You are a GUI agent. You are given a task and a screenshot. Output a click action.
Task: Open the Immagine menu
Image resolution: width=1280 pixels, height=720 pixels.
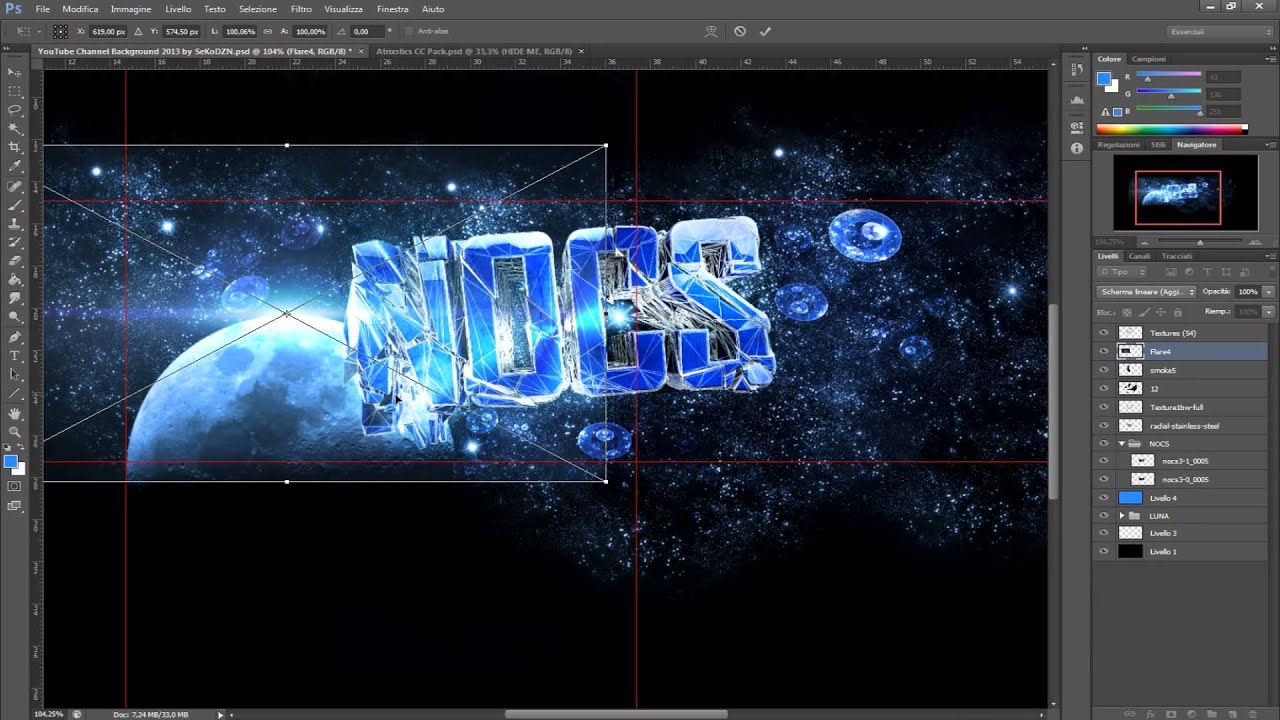pyautogui.click(x=131, y=9)
